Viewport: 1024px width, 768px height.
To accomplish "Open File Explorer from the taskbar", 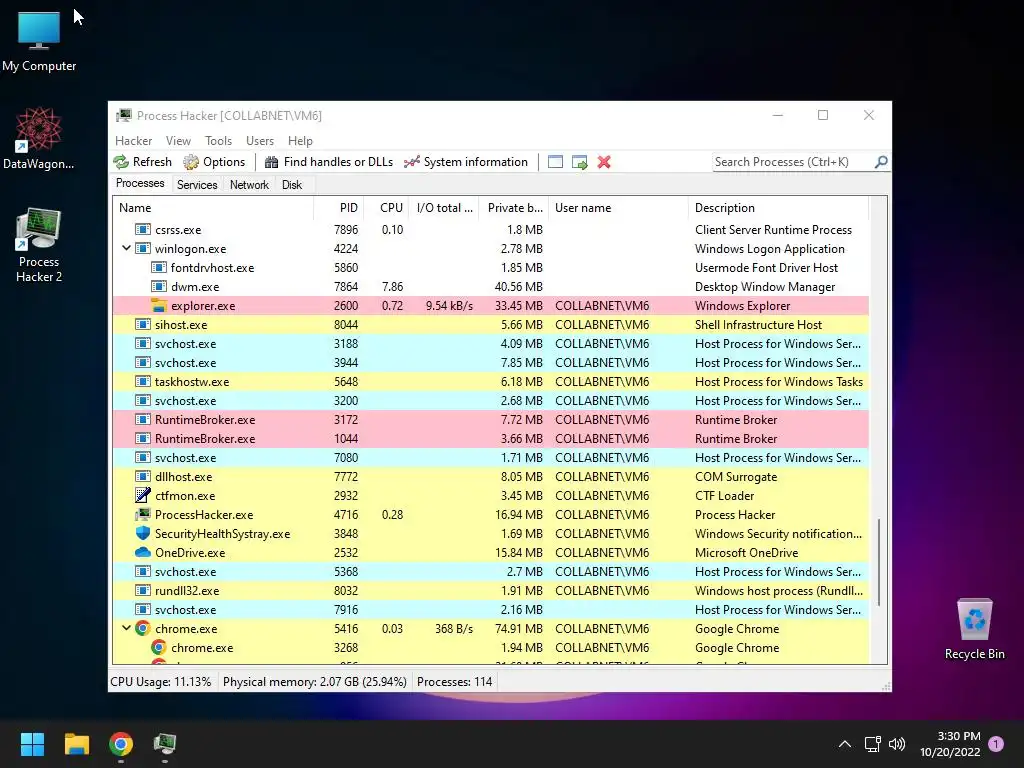I will [76, 744].
